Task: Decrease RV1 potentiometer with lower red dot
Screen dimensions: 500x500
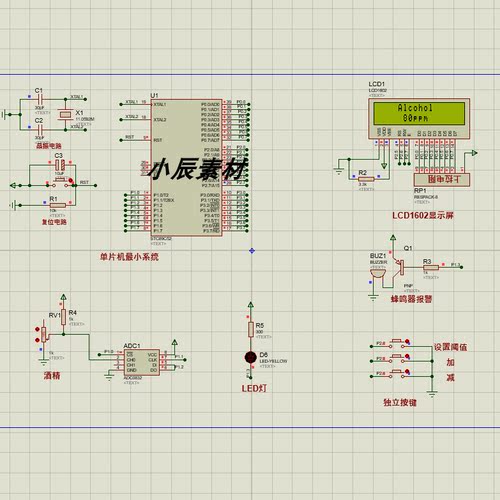Action: (x=37, y=340)
